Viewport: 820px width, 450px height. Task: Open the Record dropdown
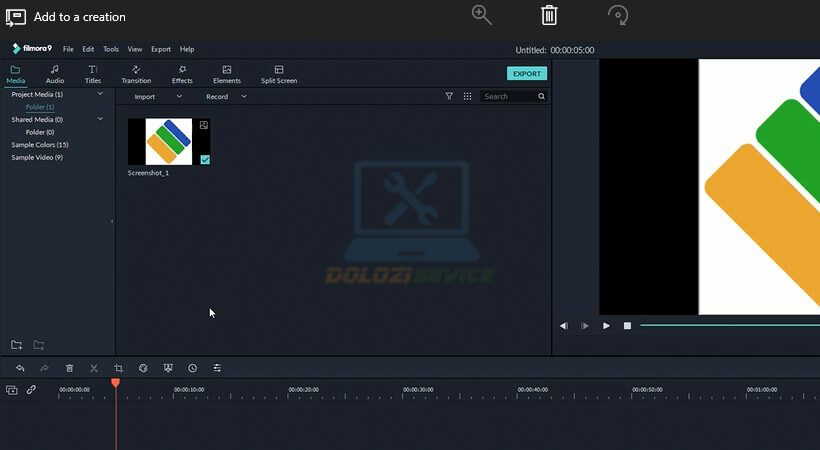pyautogui.click(x=226, y=97)
